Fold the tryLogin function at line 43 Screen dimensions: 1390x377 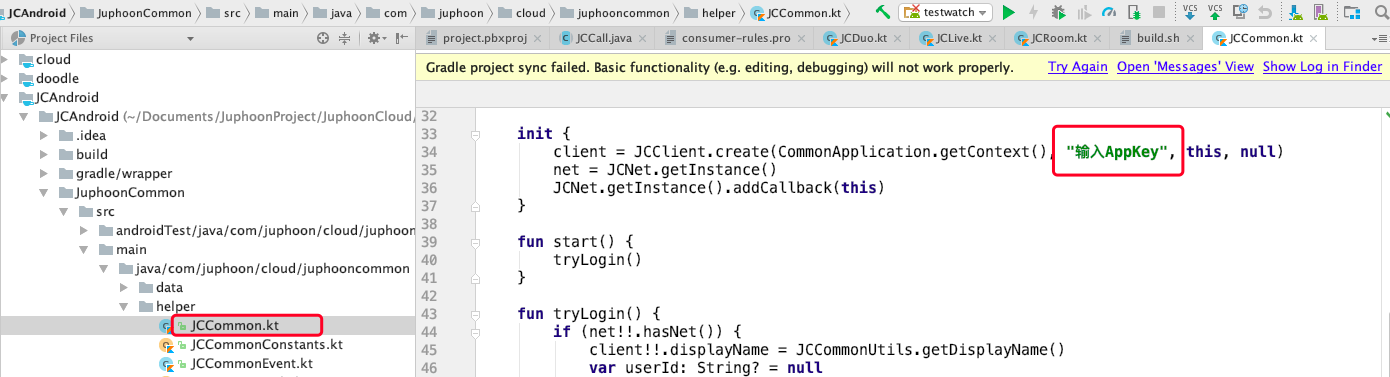(476, 313)
